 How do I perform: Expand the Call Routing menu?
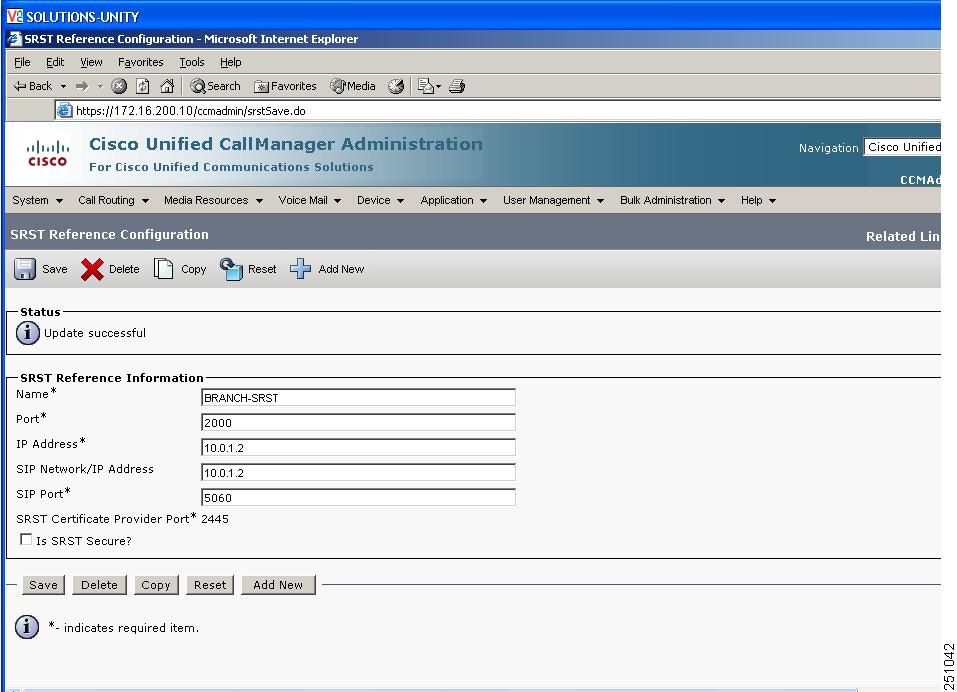[x=114, y=200]
